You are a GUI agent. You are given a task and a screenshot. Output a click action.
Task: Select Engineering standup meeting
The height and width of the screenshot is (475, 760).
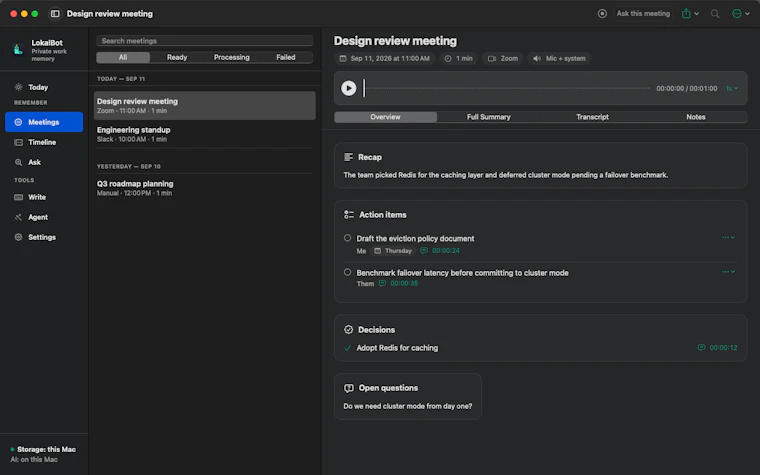click(x=205, y=134)
